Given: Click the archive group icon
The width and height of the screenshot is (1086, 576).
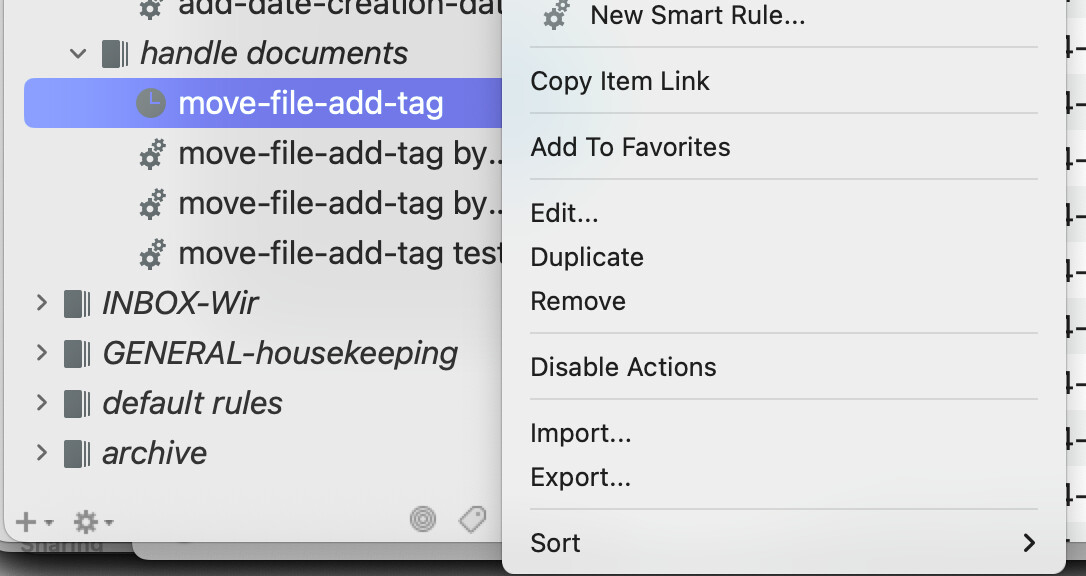Looking at the screenshot, I should tap(77, 453).
